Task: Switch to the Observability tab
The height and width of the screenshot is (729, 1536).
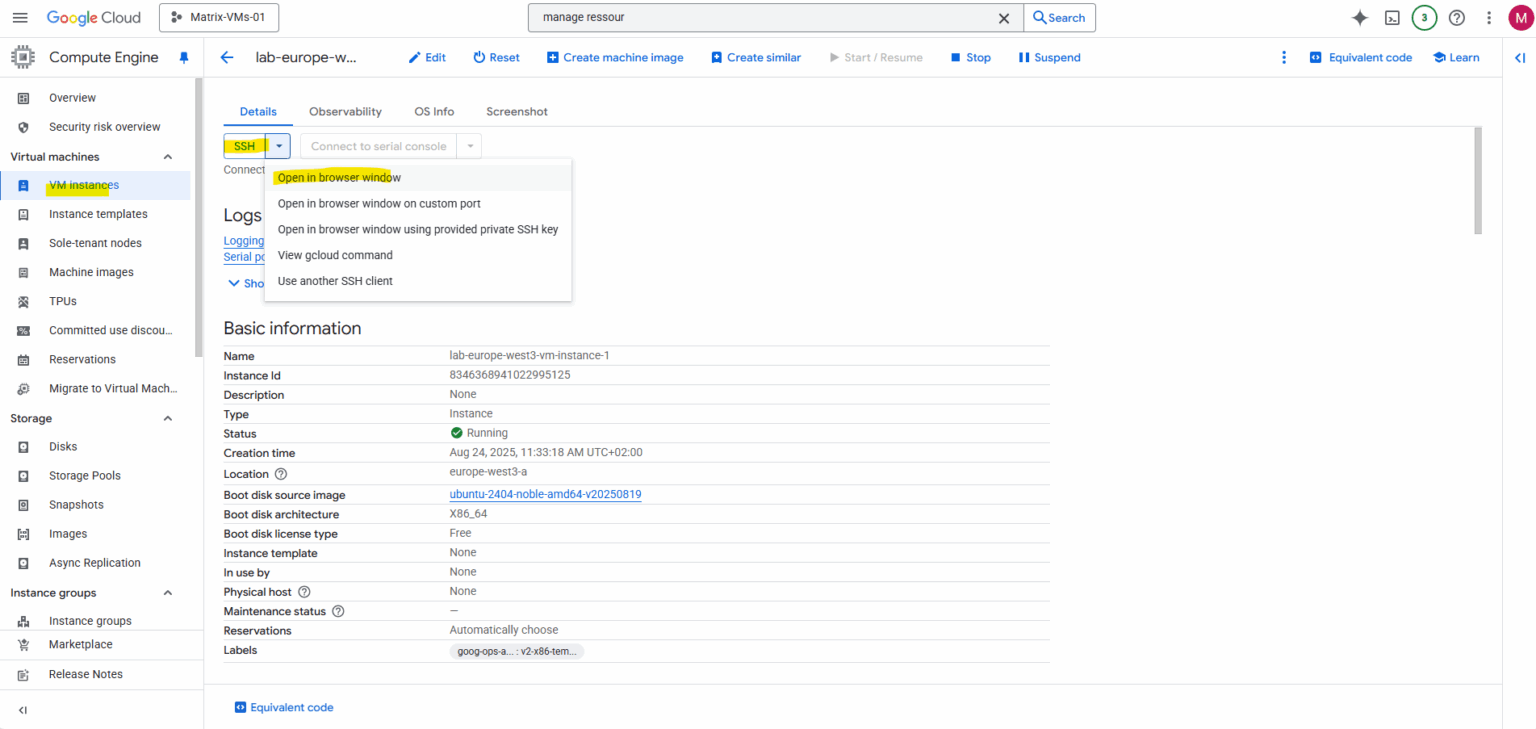Action: pyautogui.click(x=345, y=111)
